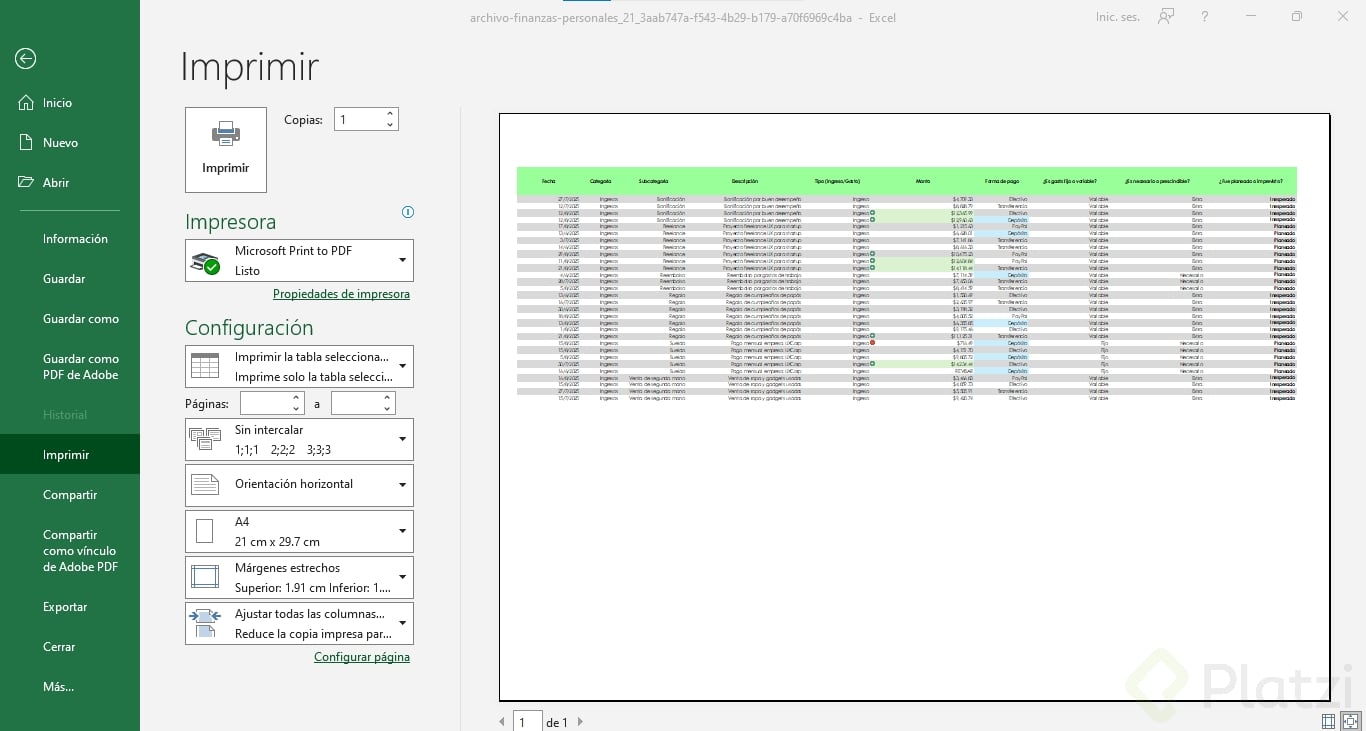Click the printer icon Imprimir button
The image size is (1366, 731).
(226, 150)
